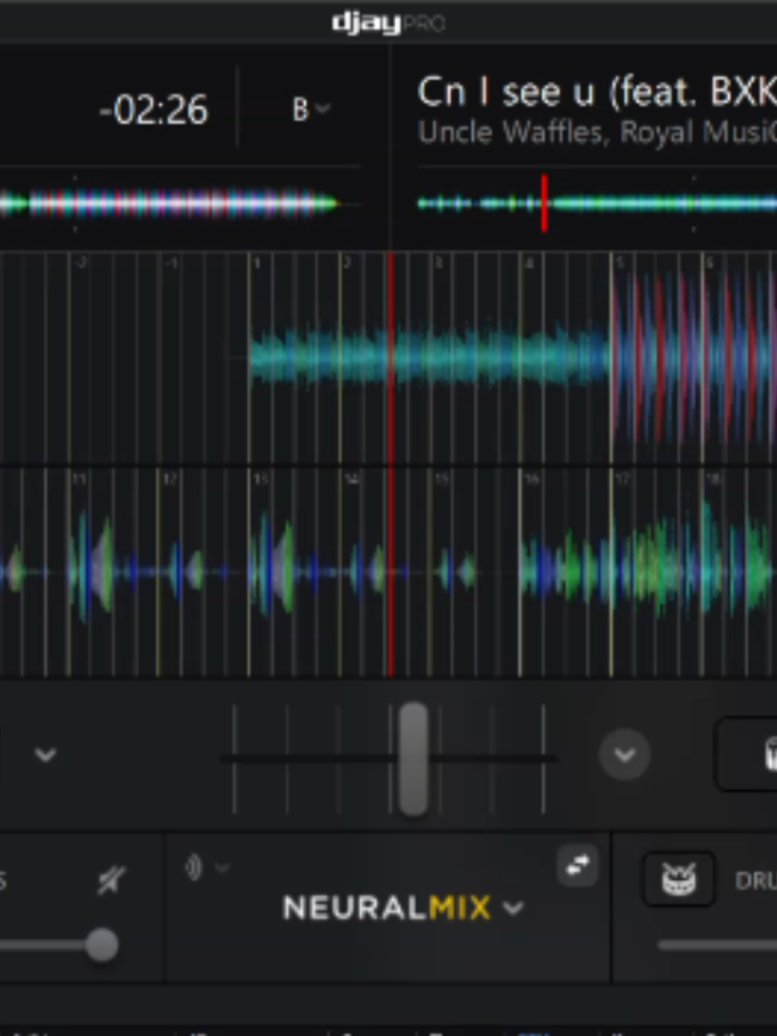Click the partially visible button at right edge

747,754
